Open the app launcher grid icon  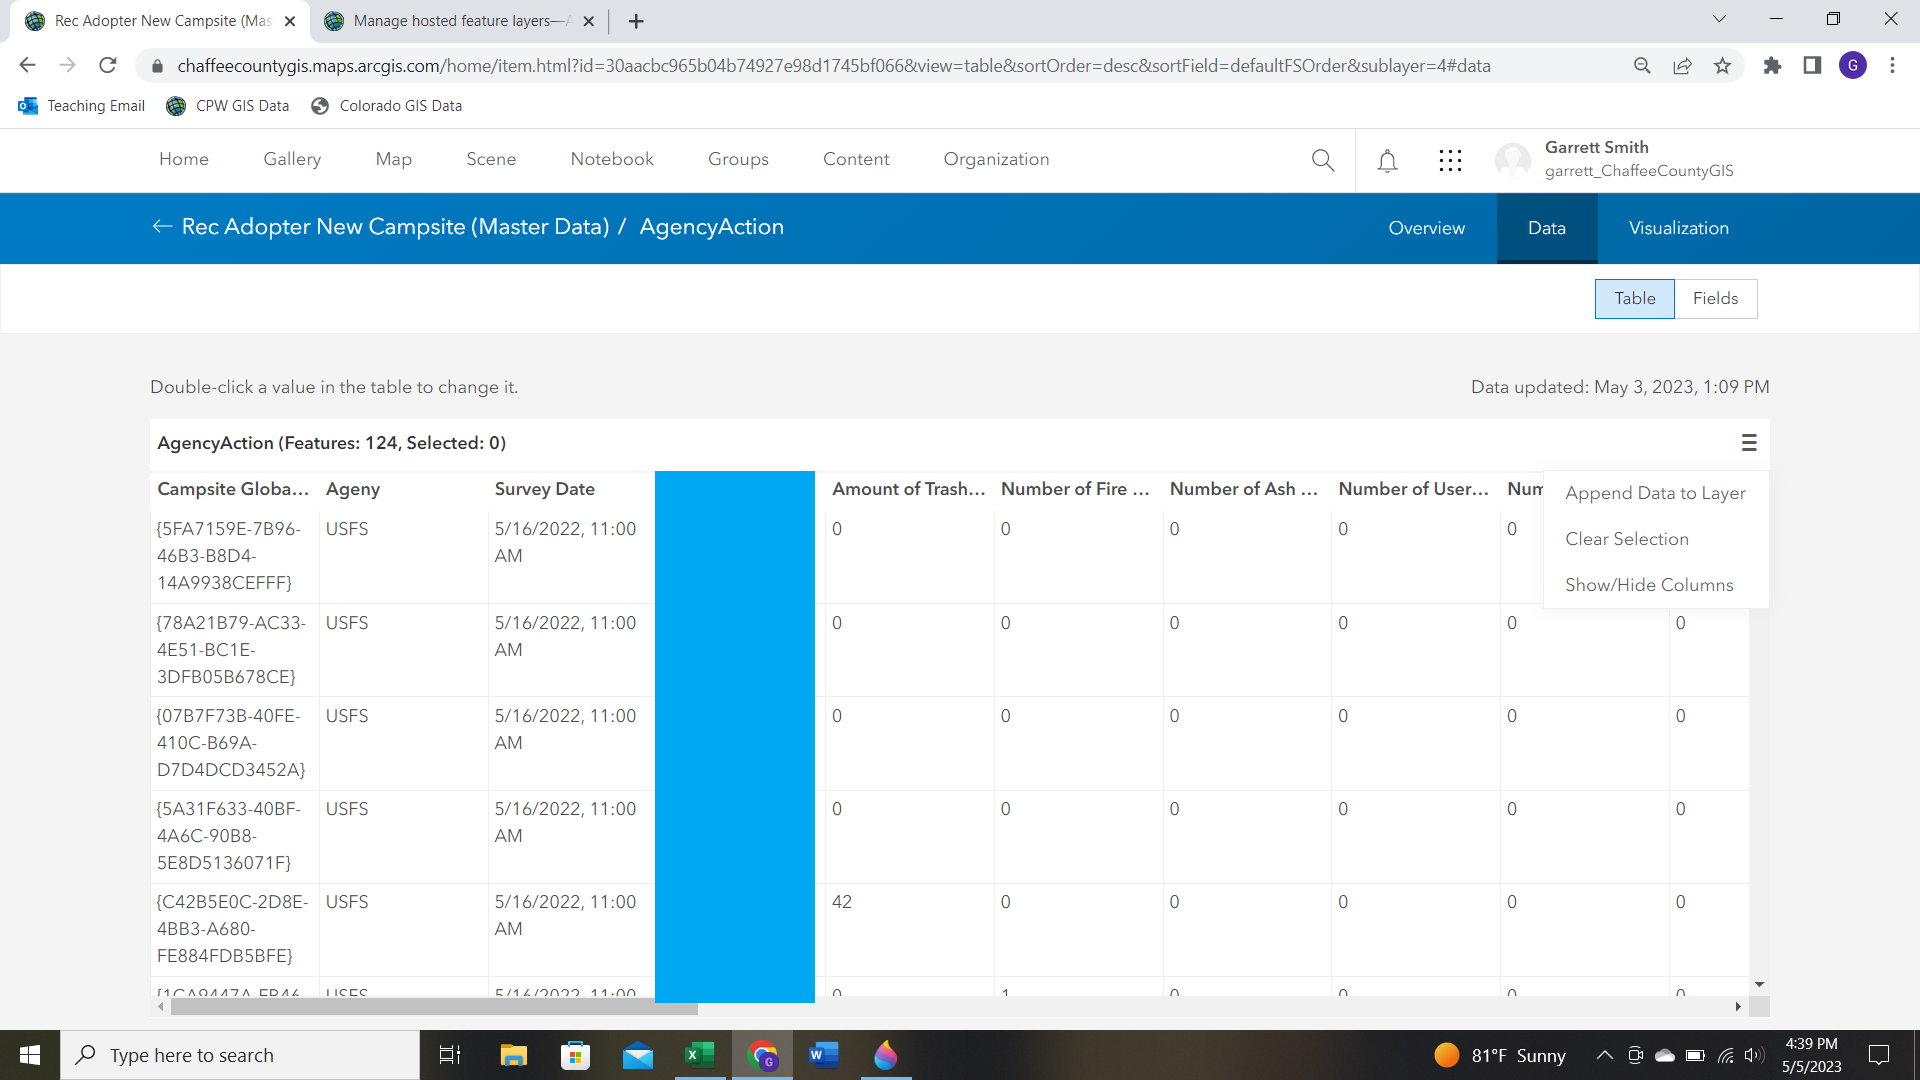point(1450,160)
